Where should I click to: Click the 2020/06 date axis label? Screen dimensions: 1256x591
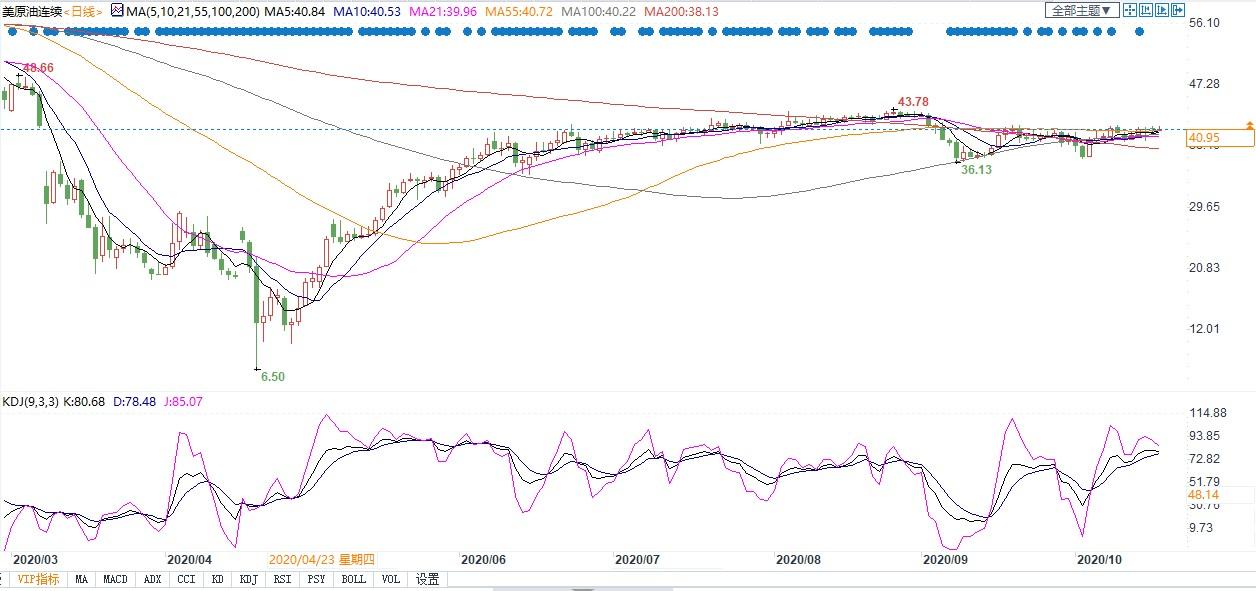(x=482, y=560)
